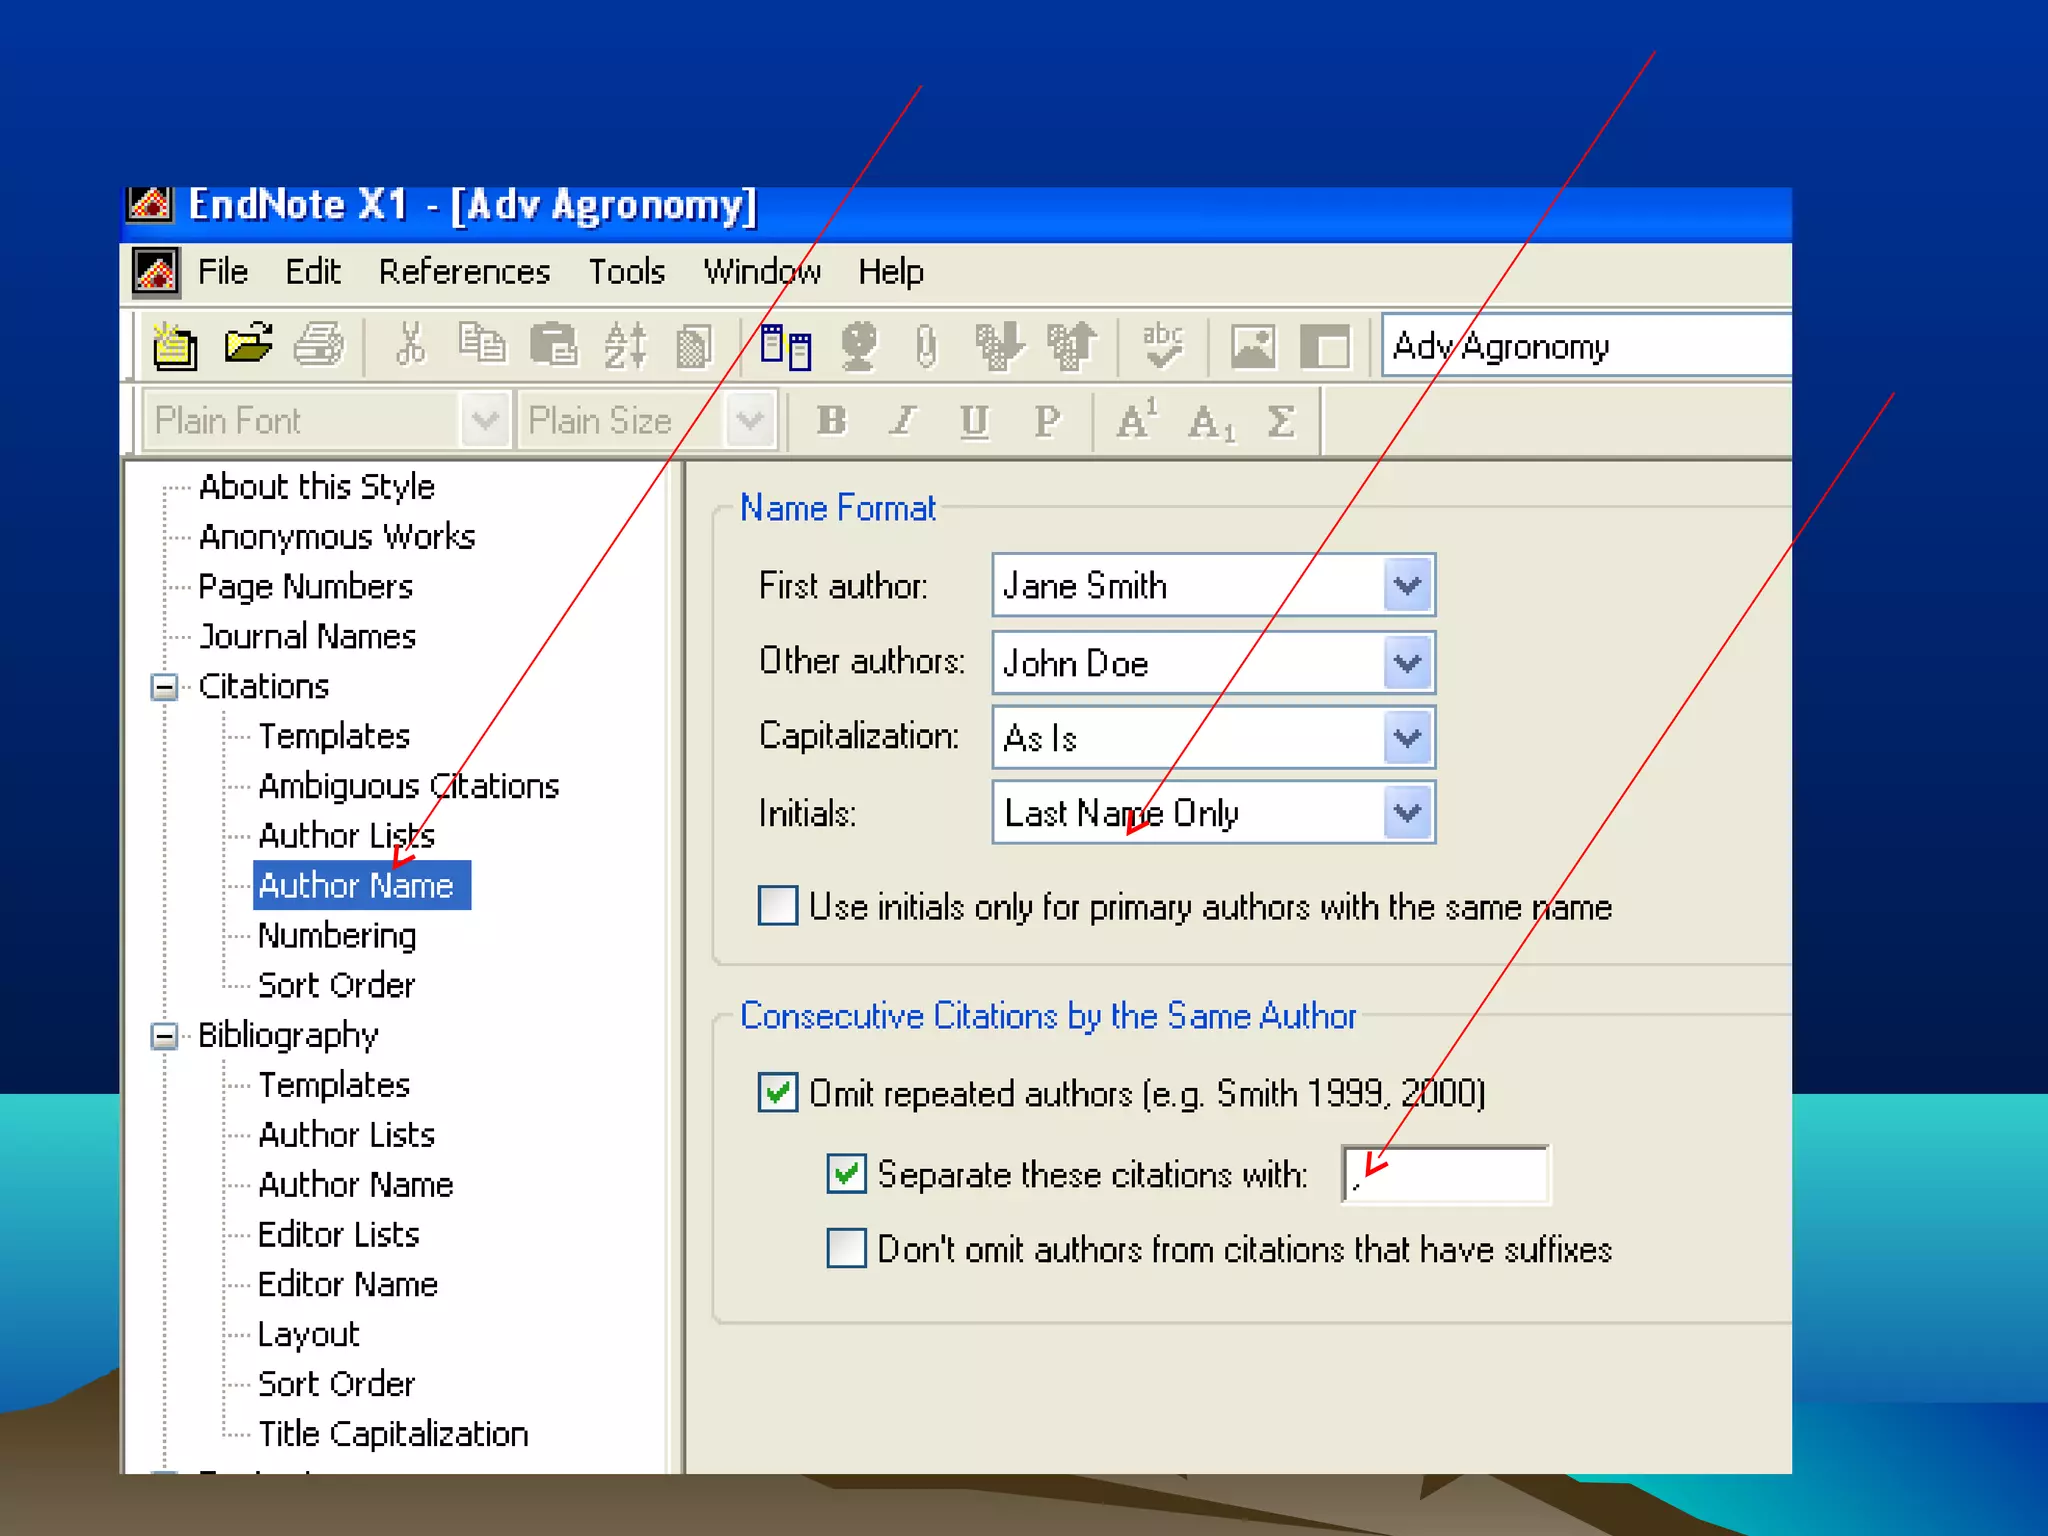Click the Sigma symbol font icon
Image resolution: width=2048 pixels, height=1536 pixels.
pyautogui.click(x=1281, y=421)
